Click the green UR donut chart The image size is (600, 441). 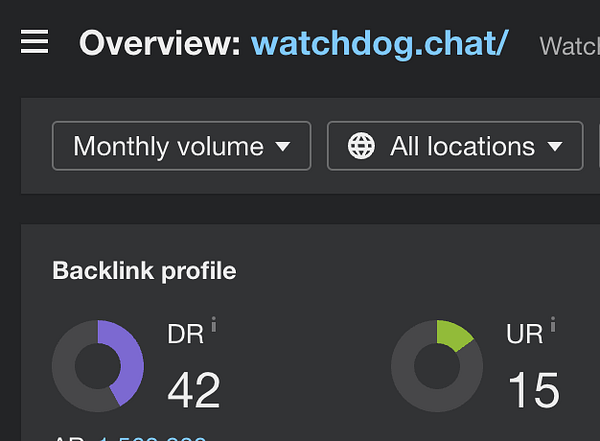pyautogui.click(x=437, y=366)
